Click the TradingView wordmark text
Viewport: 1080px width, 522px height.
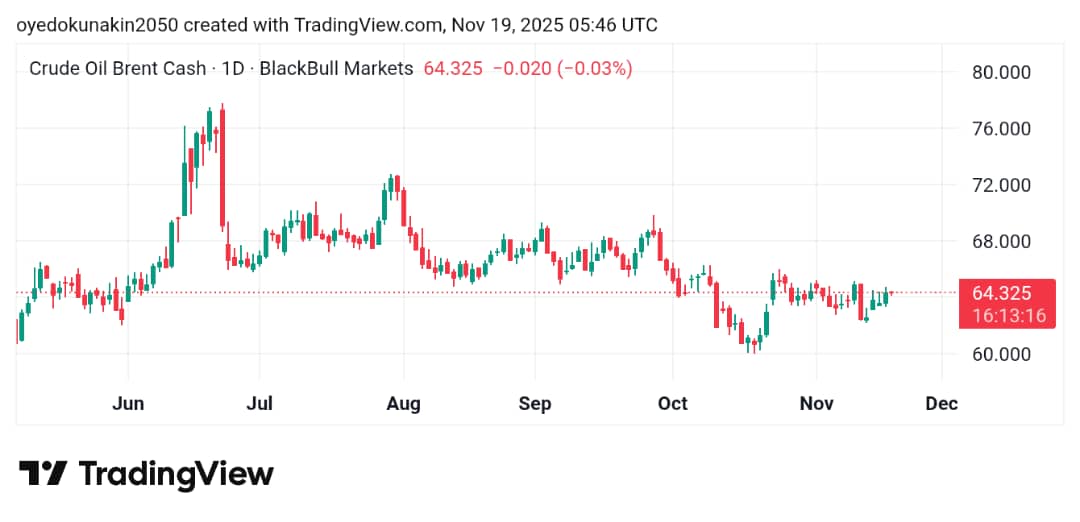tap(175, 473)
